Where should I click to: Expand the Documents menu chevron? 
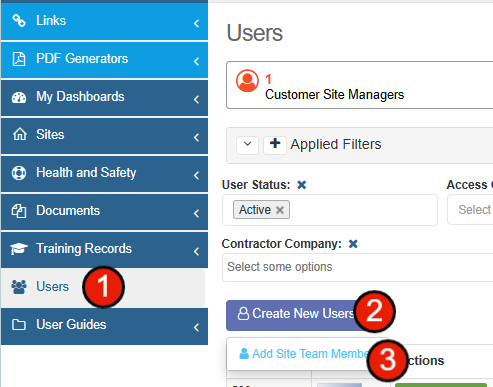[196, 213]
